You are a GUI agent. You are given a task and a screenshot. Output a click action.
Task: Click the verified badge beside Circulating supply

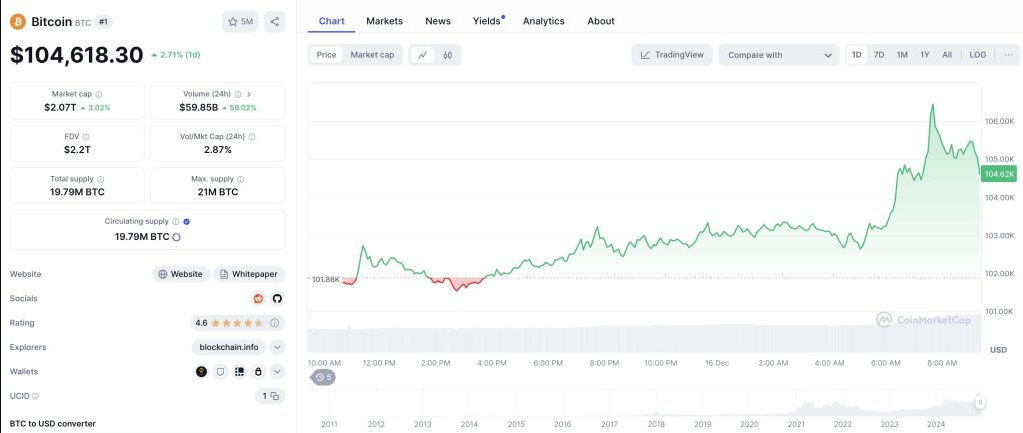tap(187, 222)
